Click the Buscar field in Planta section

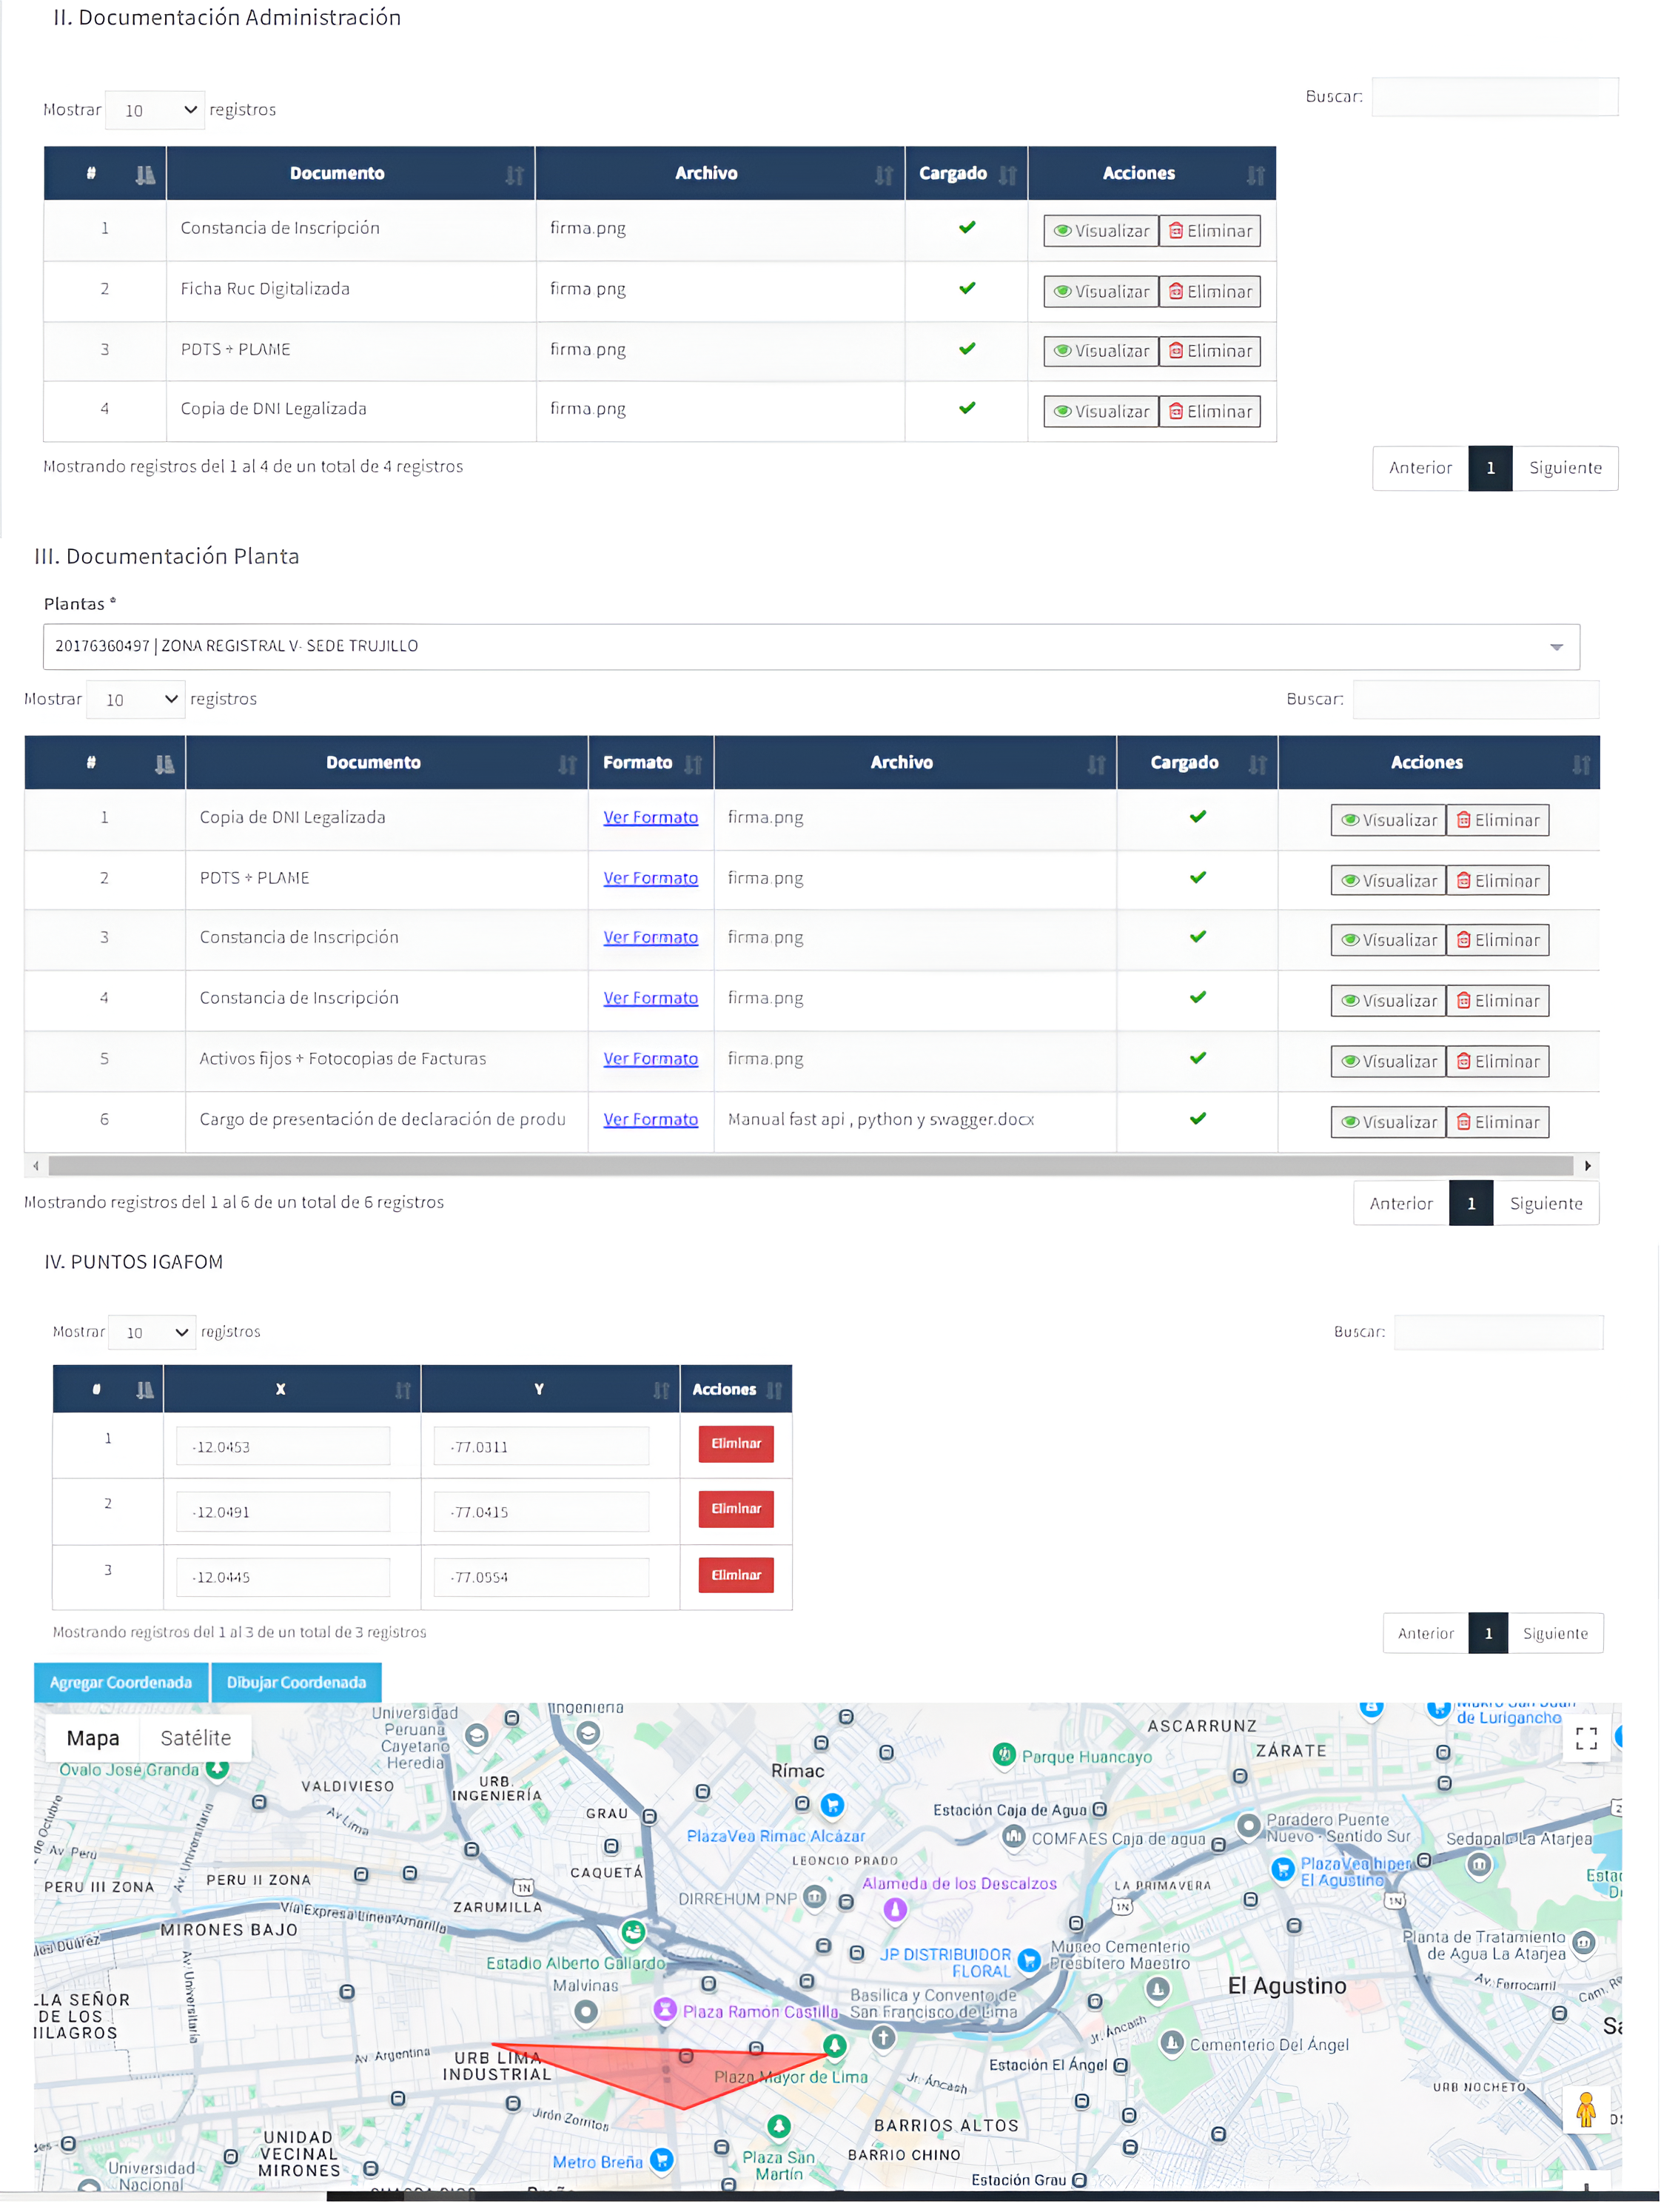click(1475, 699)
